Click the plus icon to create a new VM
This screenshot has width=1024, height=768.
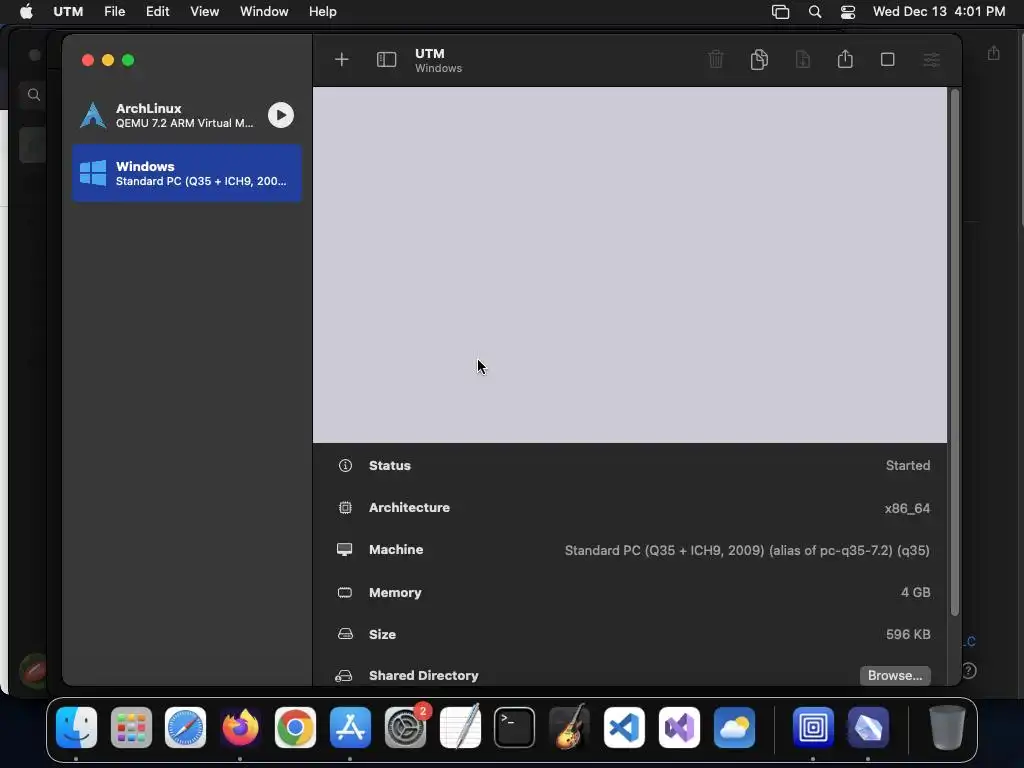click(x=342, y=60)
